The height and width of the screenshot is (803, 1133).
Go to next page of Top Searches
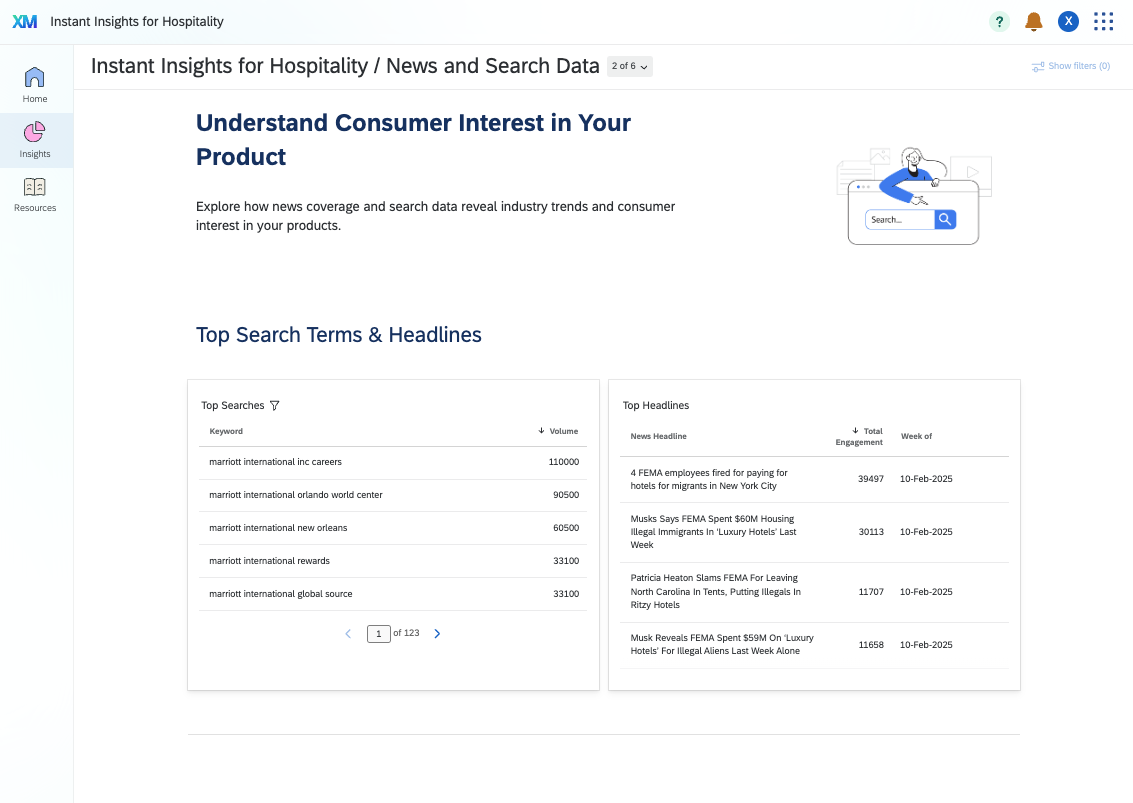[437, 634]
